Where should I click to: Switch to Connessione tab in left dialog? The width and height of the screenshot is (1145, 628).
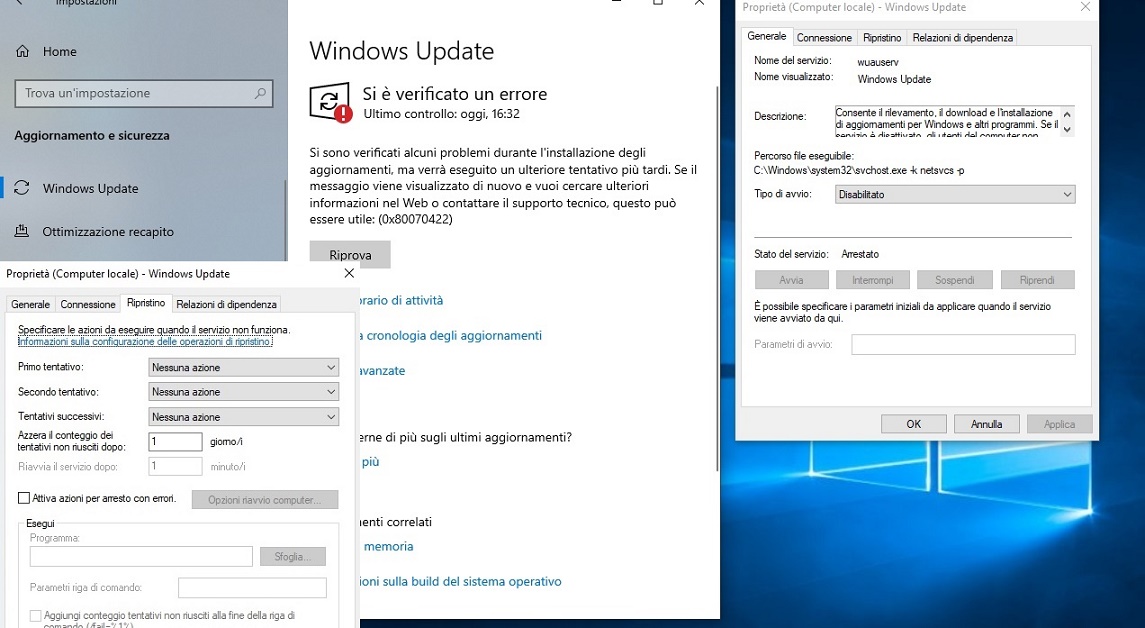[88, 304]
